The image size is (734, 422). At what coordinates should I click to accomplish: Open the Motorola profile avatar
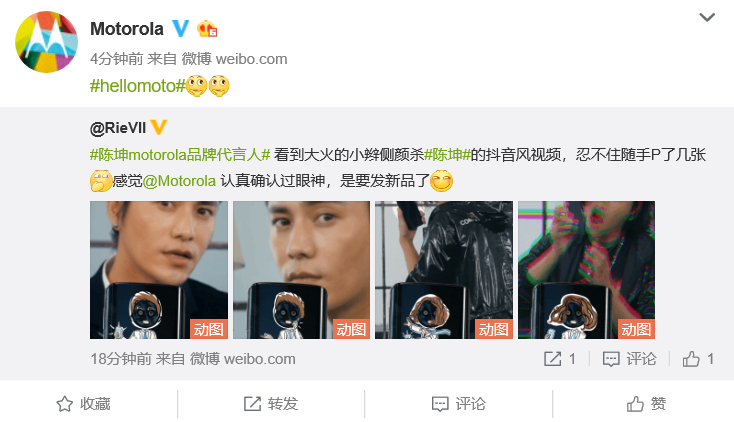46,42
